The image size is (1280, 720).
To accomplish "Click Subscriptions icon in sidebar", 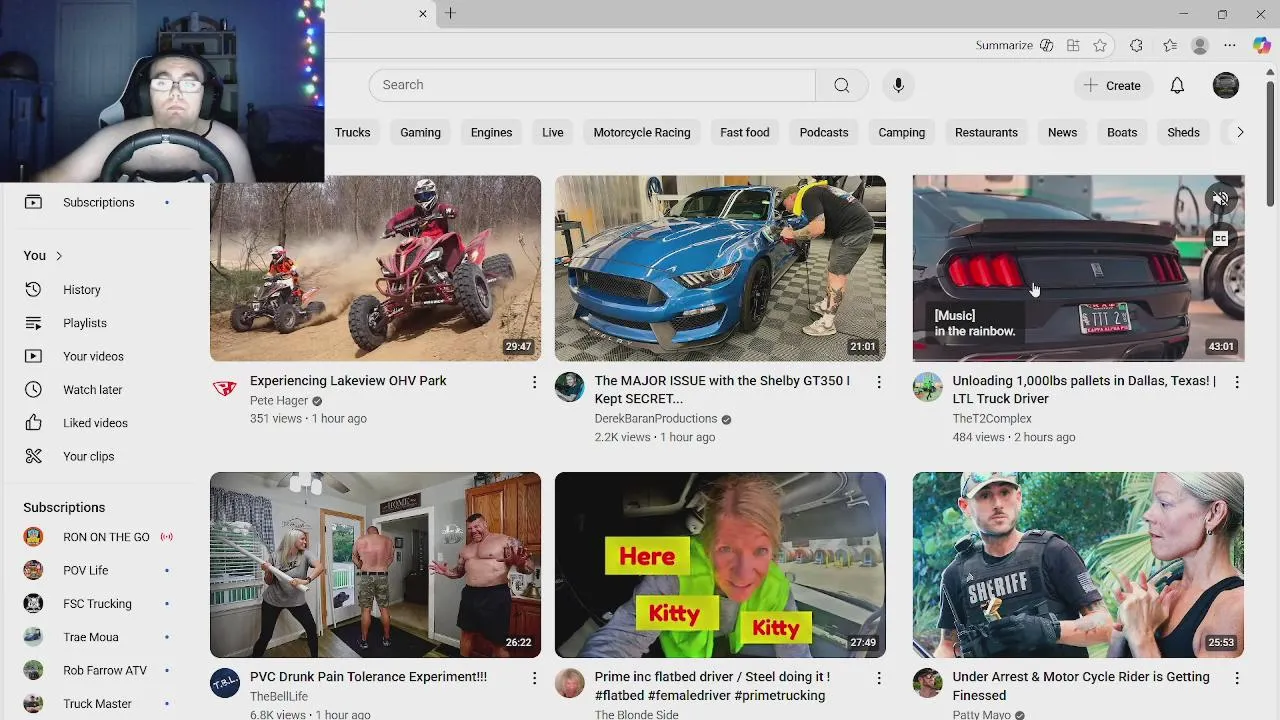I will (33, 202).
